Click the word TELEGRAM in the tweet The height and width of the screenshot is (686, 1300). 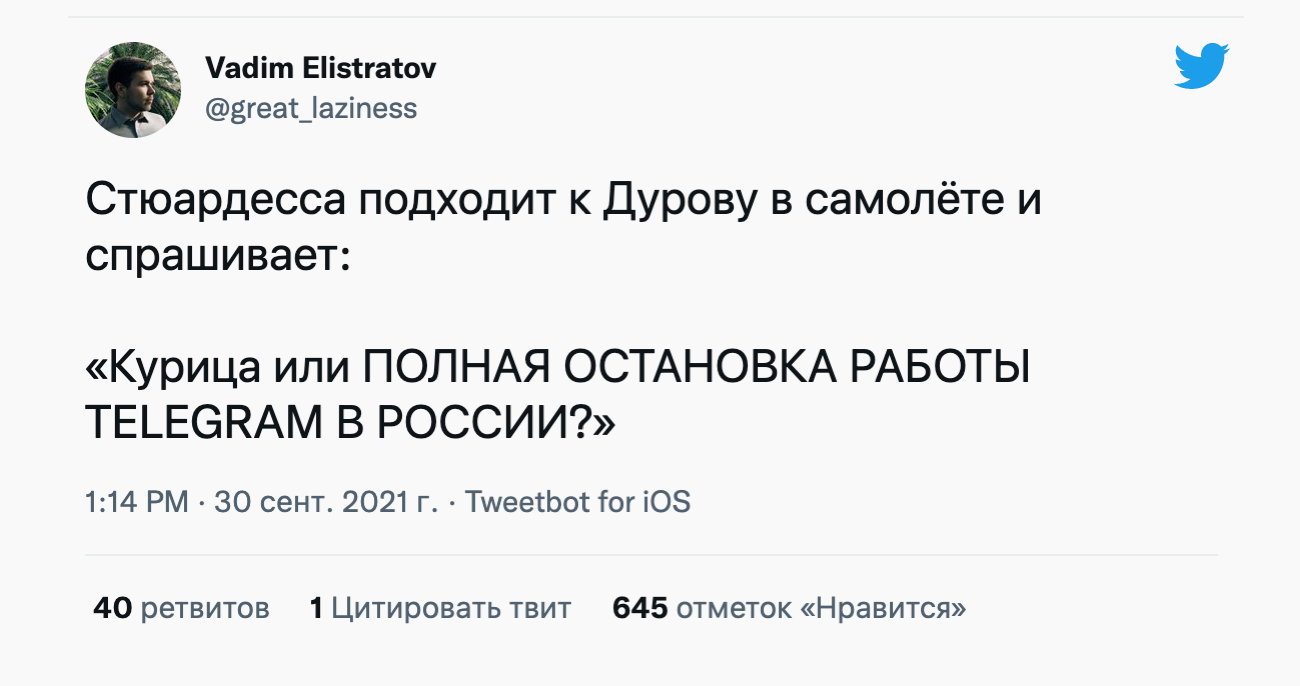pos(199,425)
